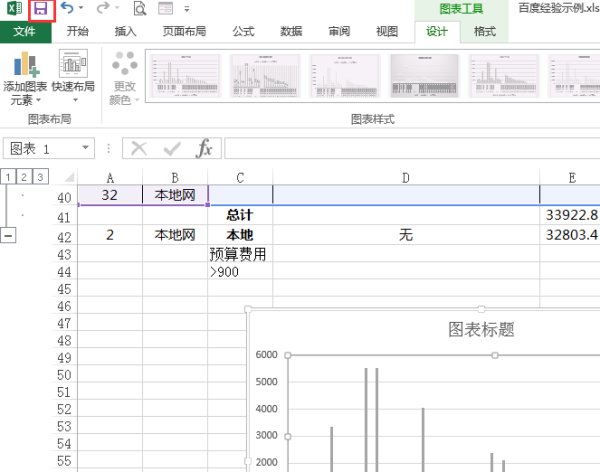The image size is (600, 472).
Task: Open Customize Quick Access Toolbar dropdown
Action: [x=187, y=9]
